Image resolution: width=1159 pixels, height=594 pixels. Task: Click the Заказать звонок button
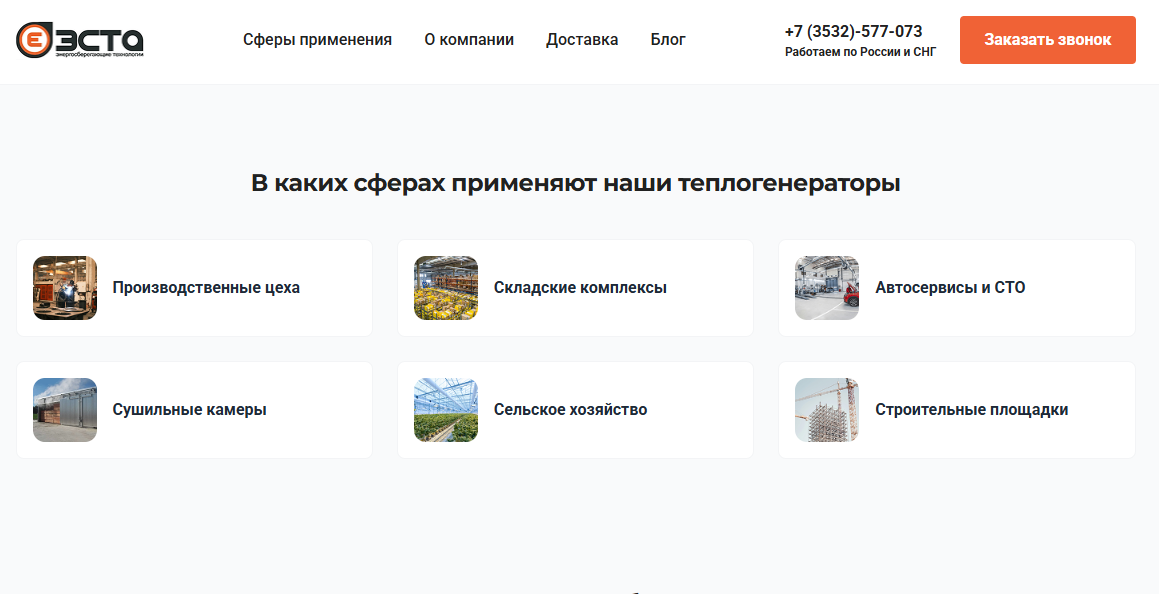(1047, 40)
